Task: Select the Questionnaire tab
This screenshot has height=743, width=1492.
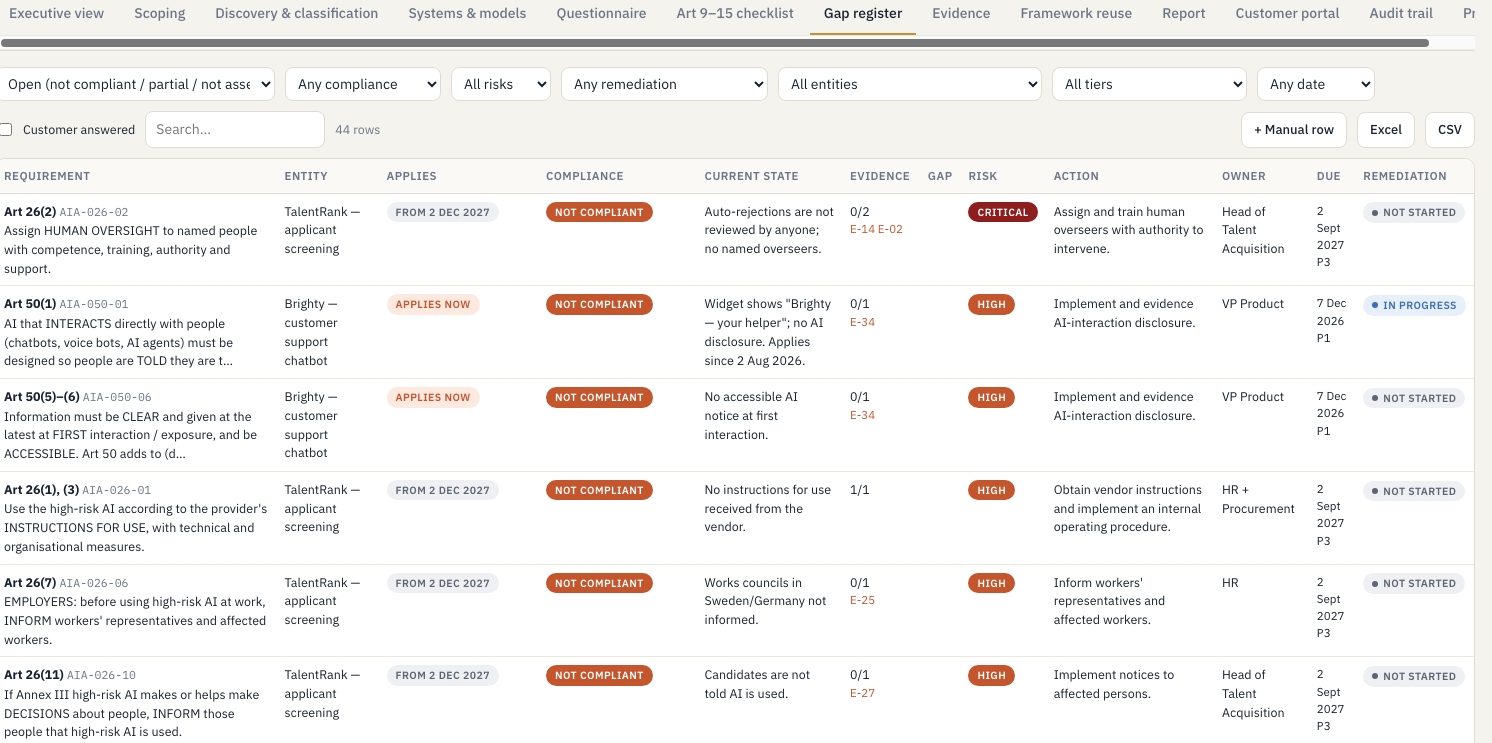Action: 601,14
